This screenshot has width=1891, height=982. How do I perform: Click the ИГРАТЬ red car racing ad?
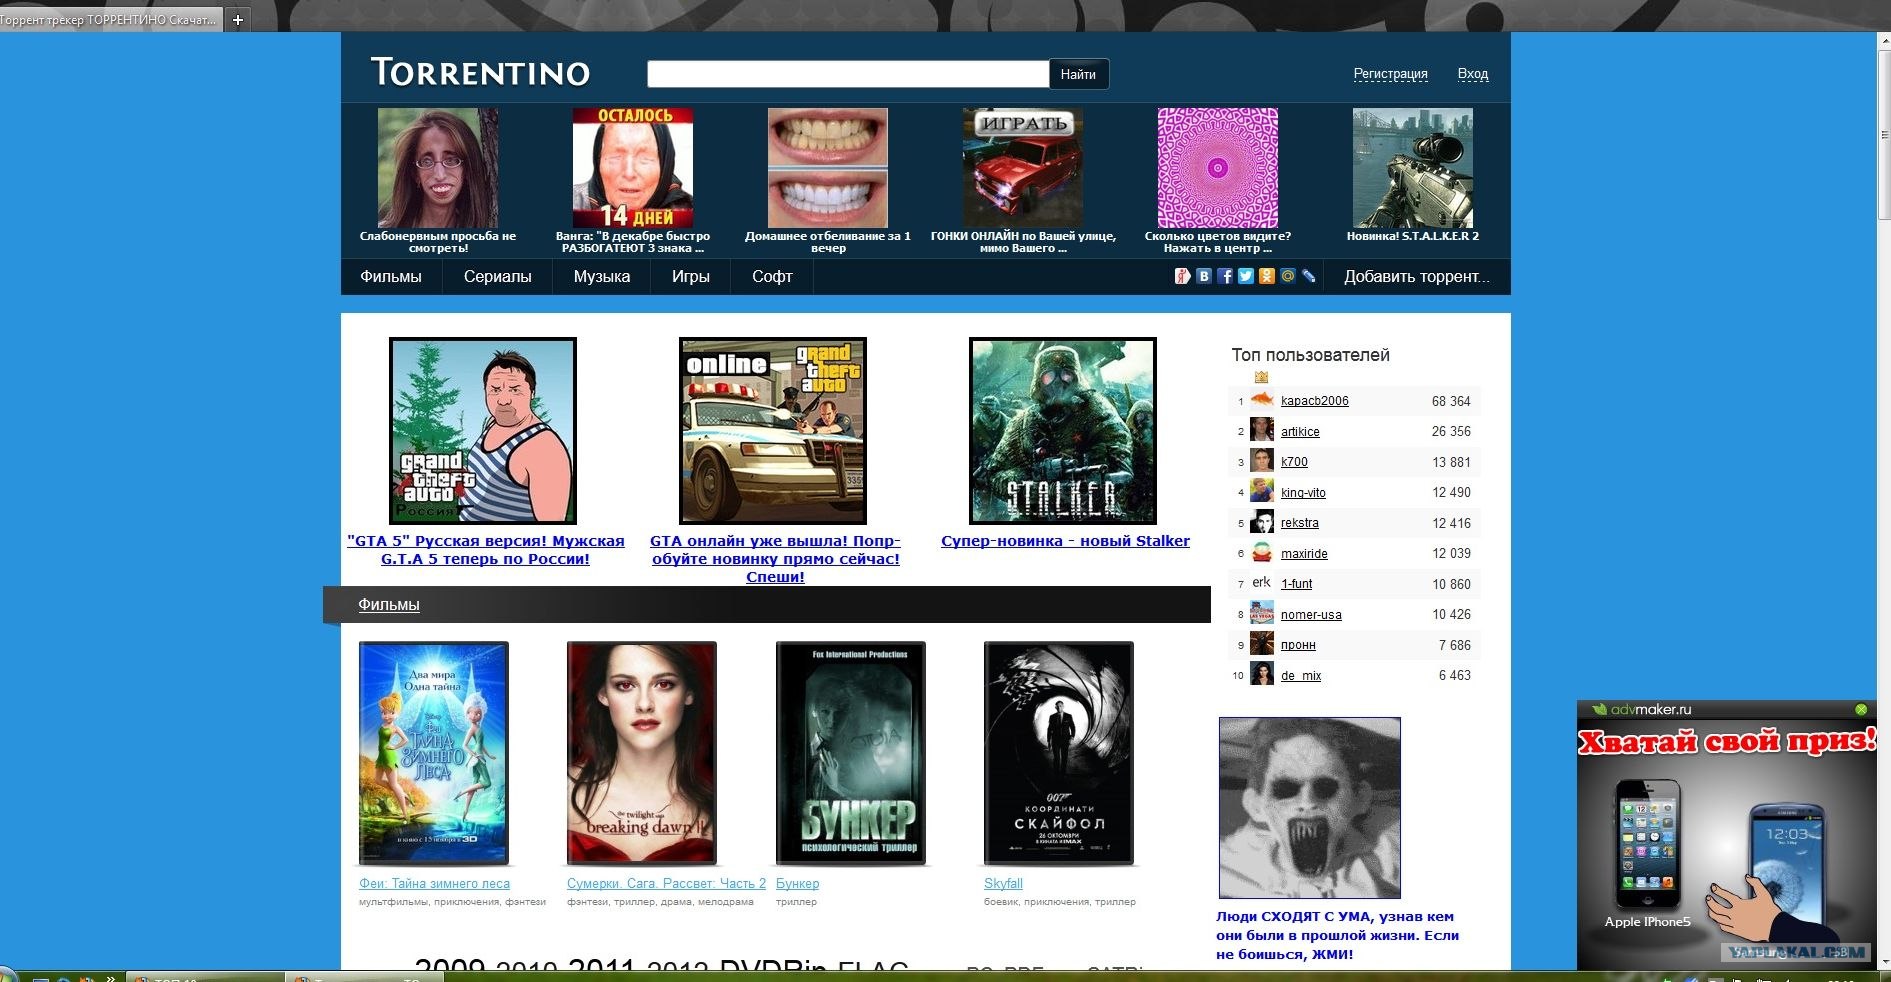pos(1023,168)
